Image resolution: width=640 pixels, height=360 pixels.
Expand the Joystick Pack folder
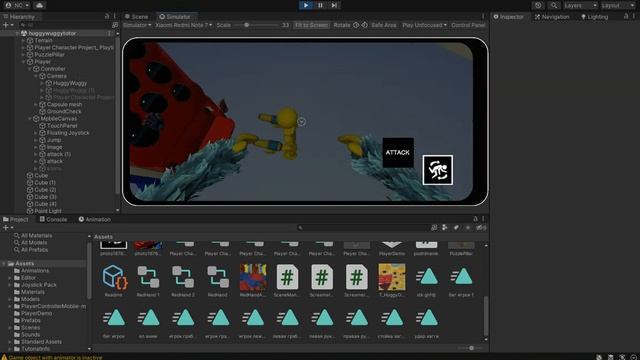pyautogui.click(x=11, y=285)
